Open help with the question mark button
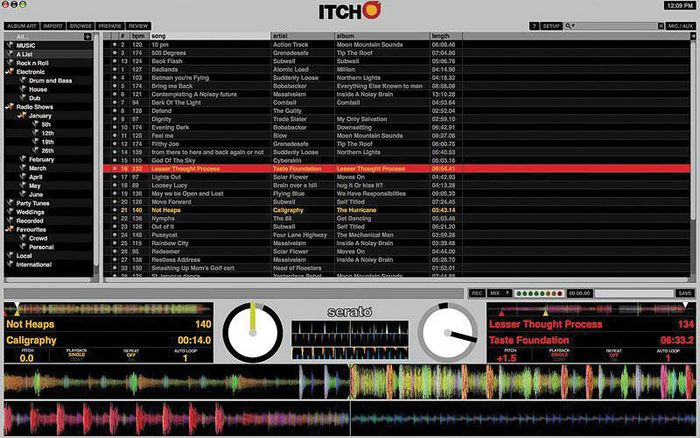The width and height of the screenshot is (700, 438). [x=534, y=25]
